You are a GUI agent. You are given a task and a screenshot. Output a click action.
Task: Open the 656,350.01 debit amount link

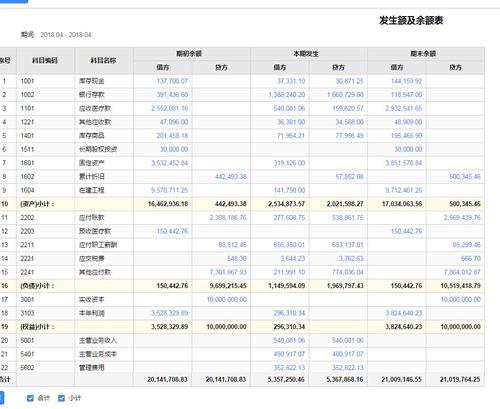click(x=289, y=245)
